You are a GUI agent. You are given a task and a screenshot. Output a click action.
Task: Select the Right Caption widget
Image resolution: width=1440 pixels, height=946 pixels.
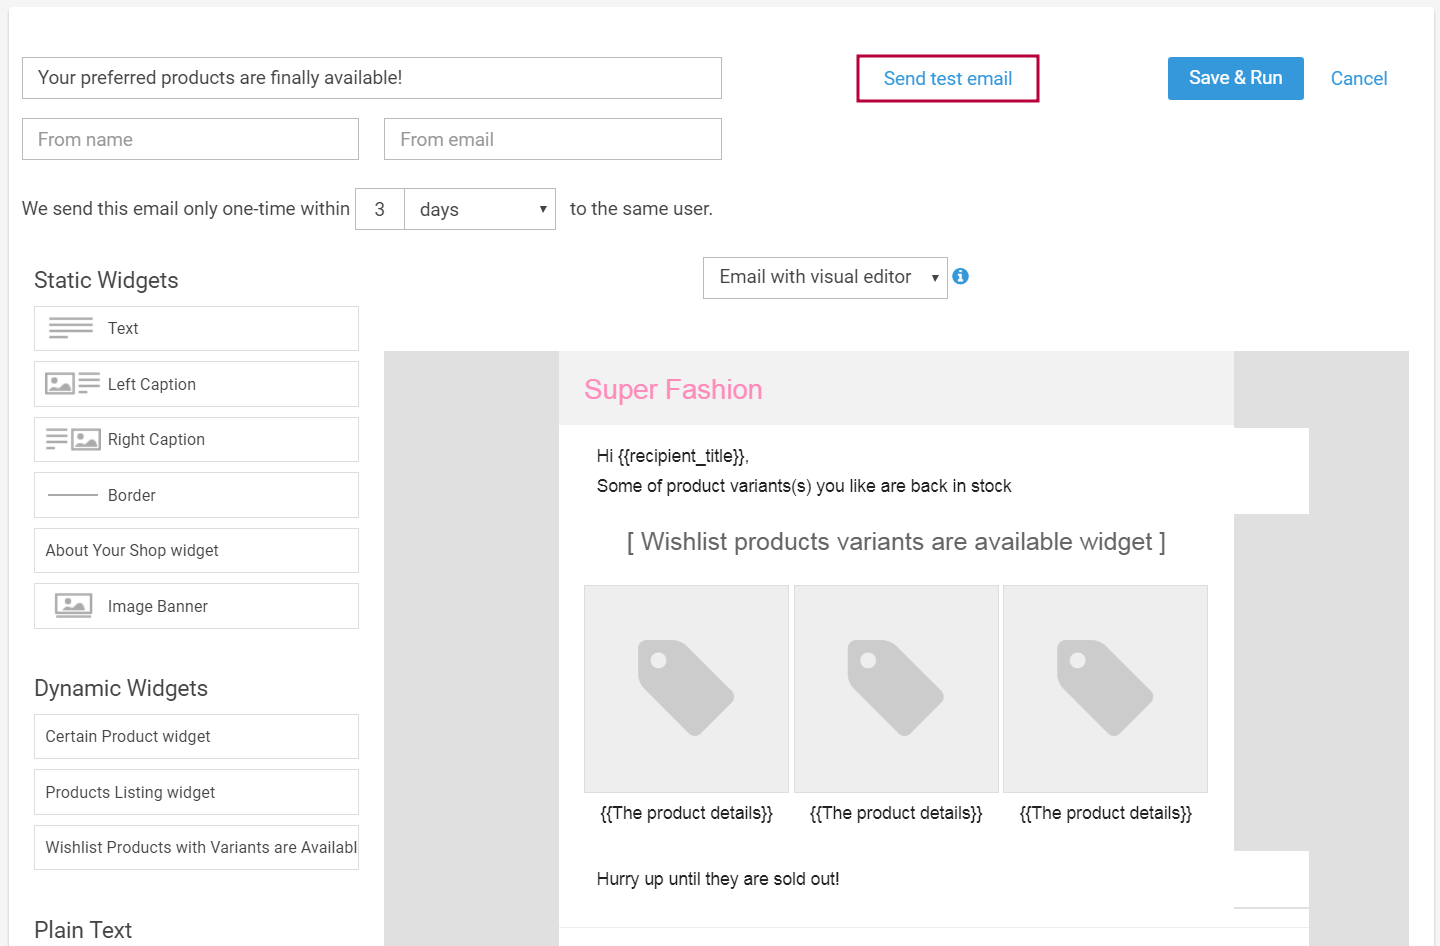[x=196, y=439]
